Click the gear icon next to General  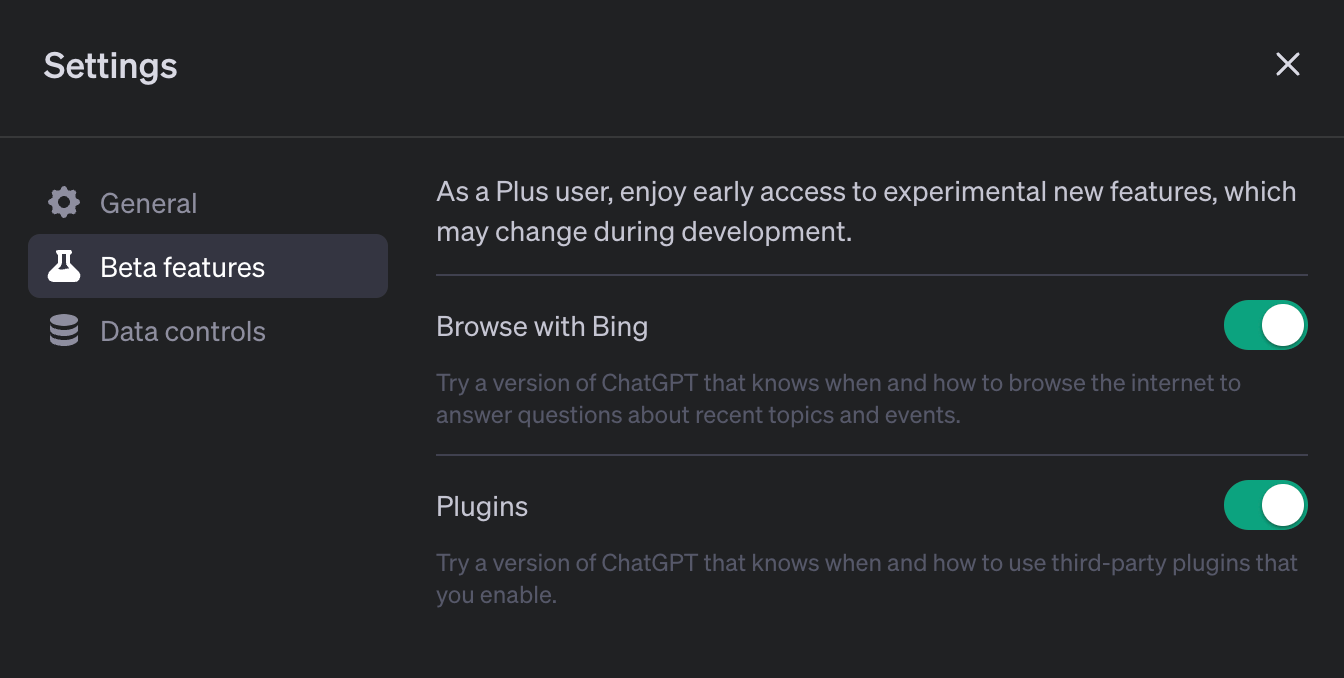pos(64,203)
